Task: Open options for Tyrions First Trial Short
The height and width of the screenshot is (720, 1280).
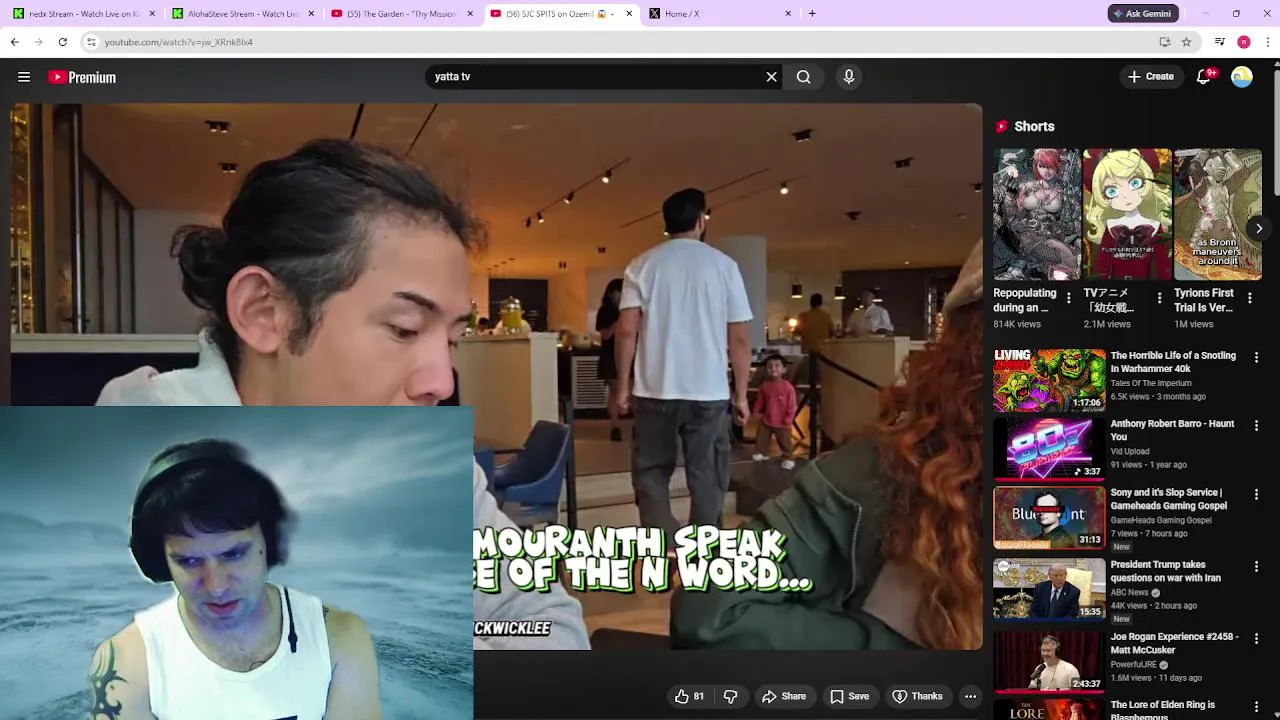Action: 1249,298
